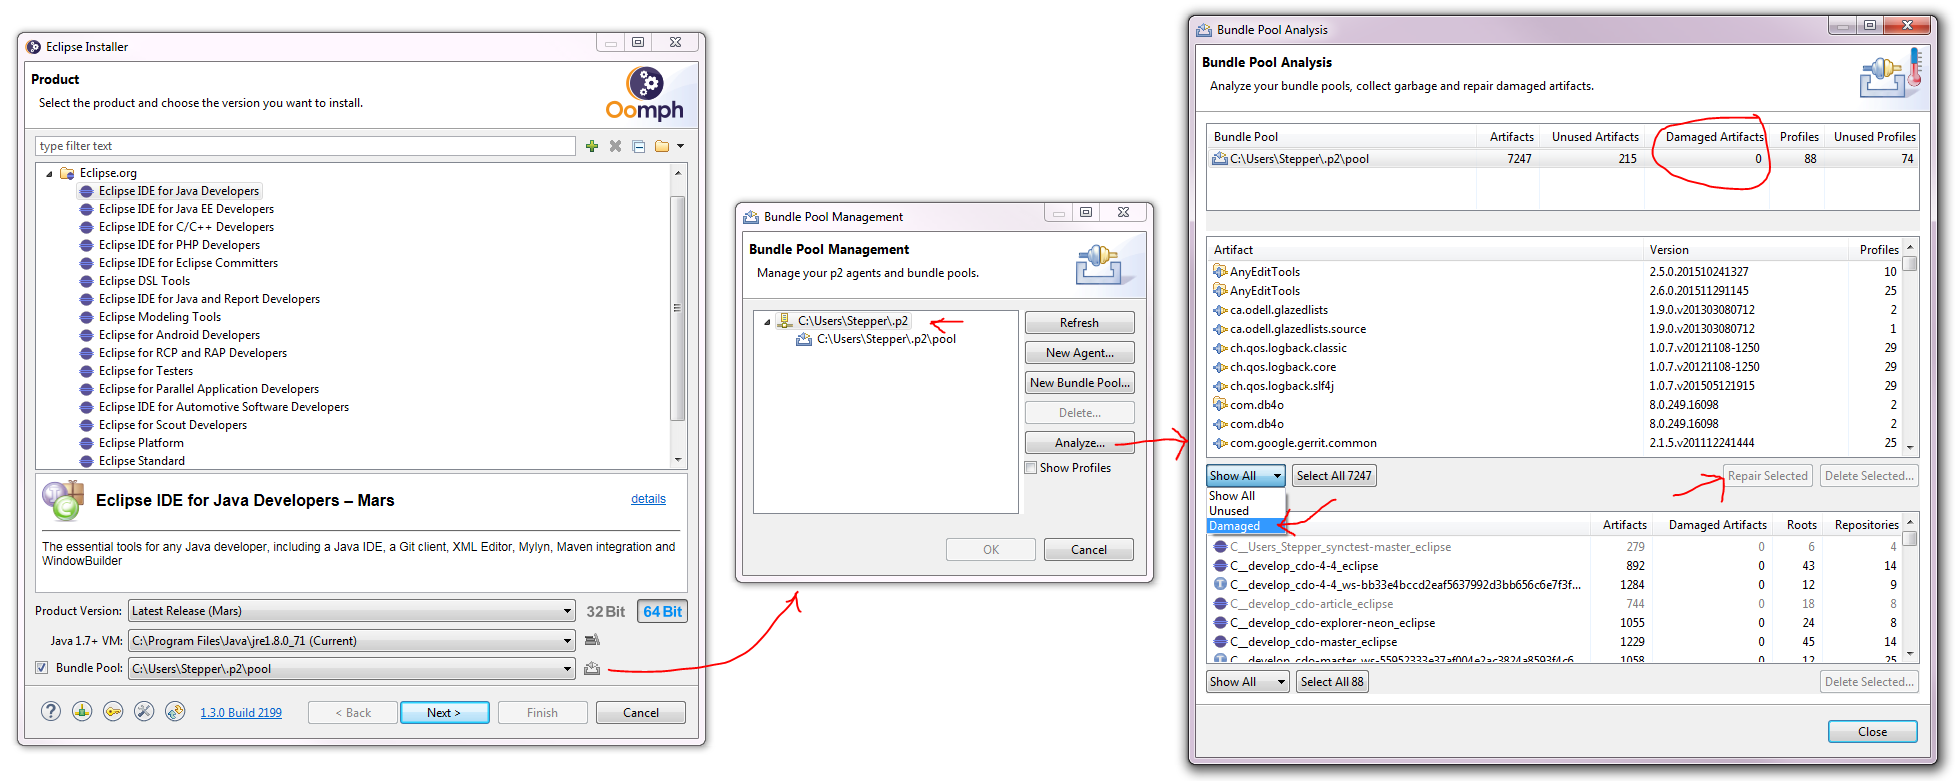Select Eclipse IDE for Java EE Developers
Image resolution: width=1957 pixels, height=781 pixels.
[186, 209]
